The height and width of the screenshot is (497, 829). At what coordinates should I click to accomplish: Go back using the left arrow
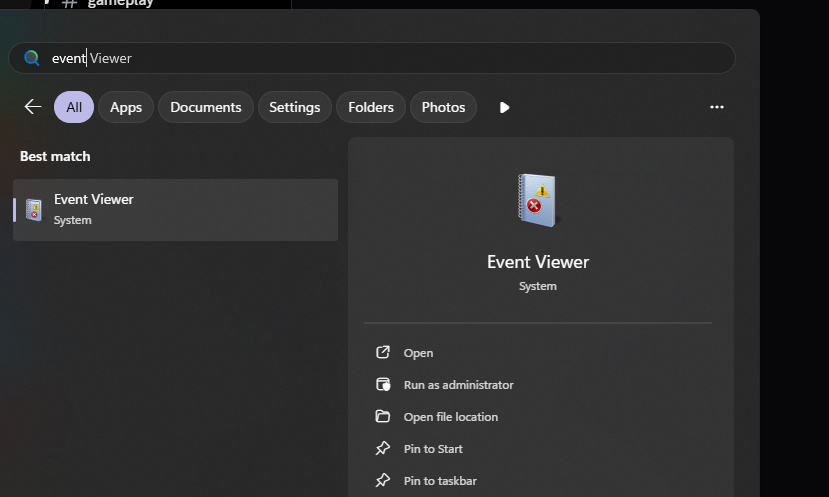tap(33, 107)
